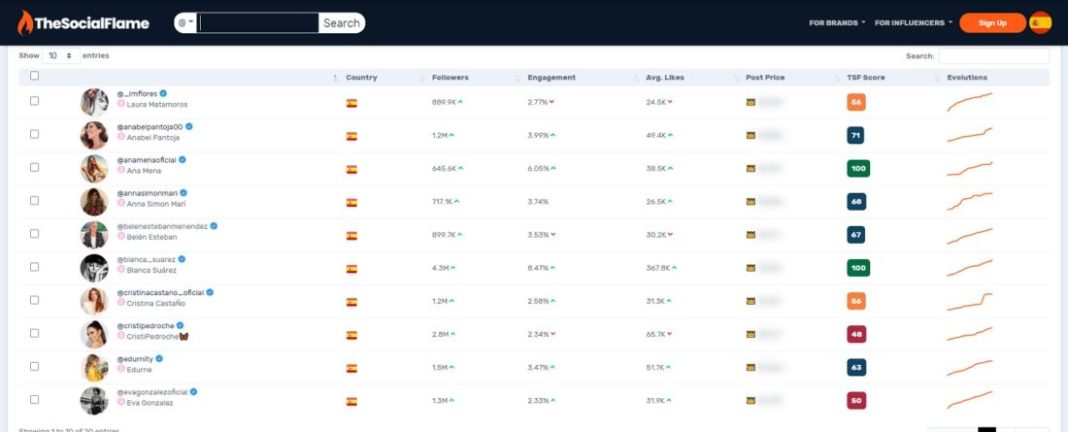Click verified badge next to @_lmflores
1068x432 pixels.
click(163, 93)
